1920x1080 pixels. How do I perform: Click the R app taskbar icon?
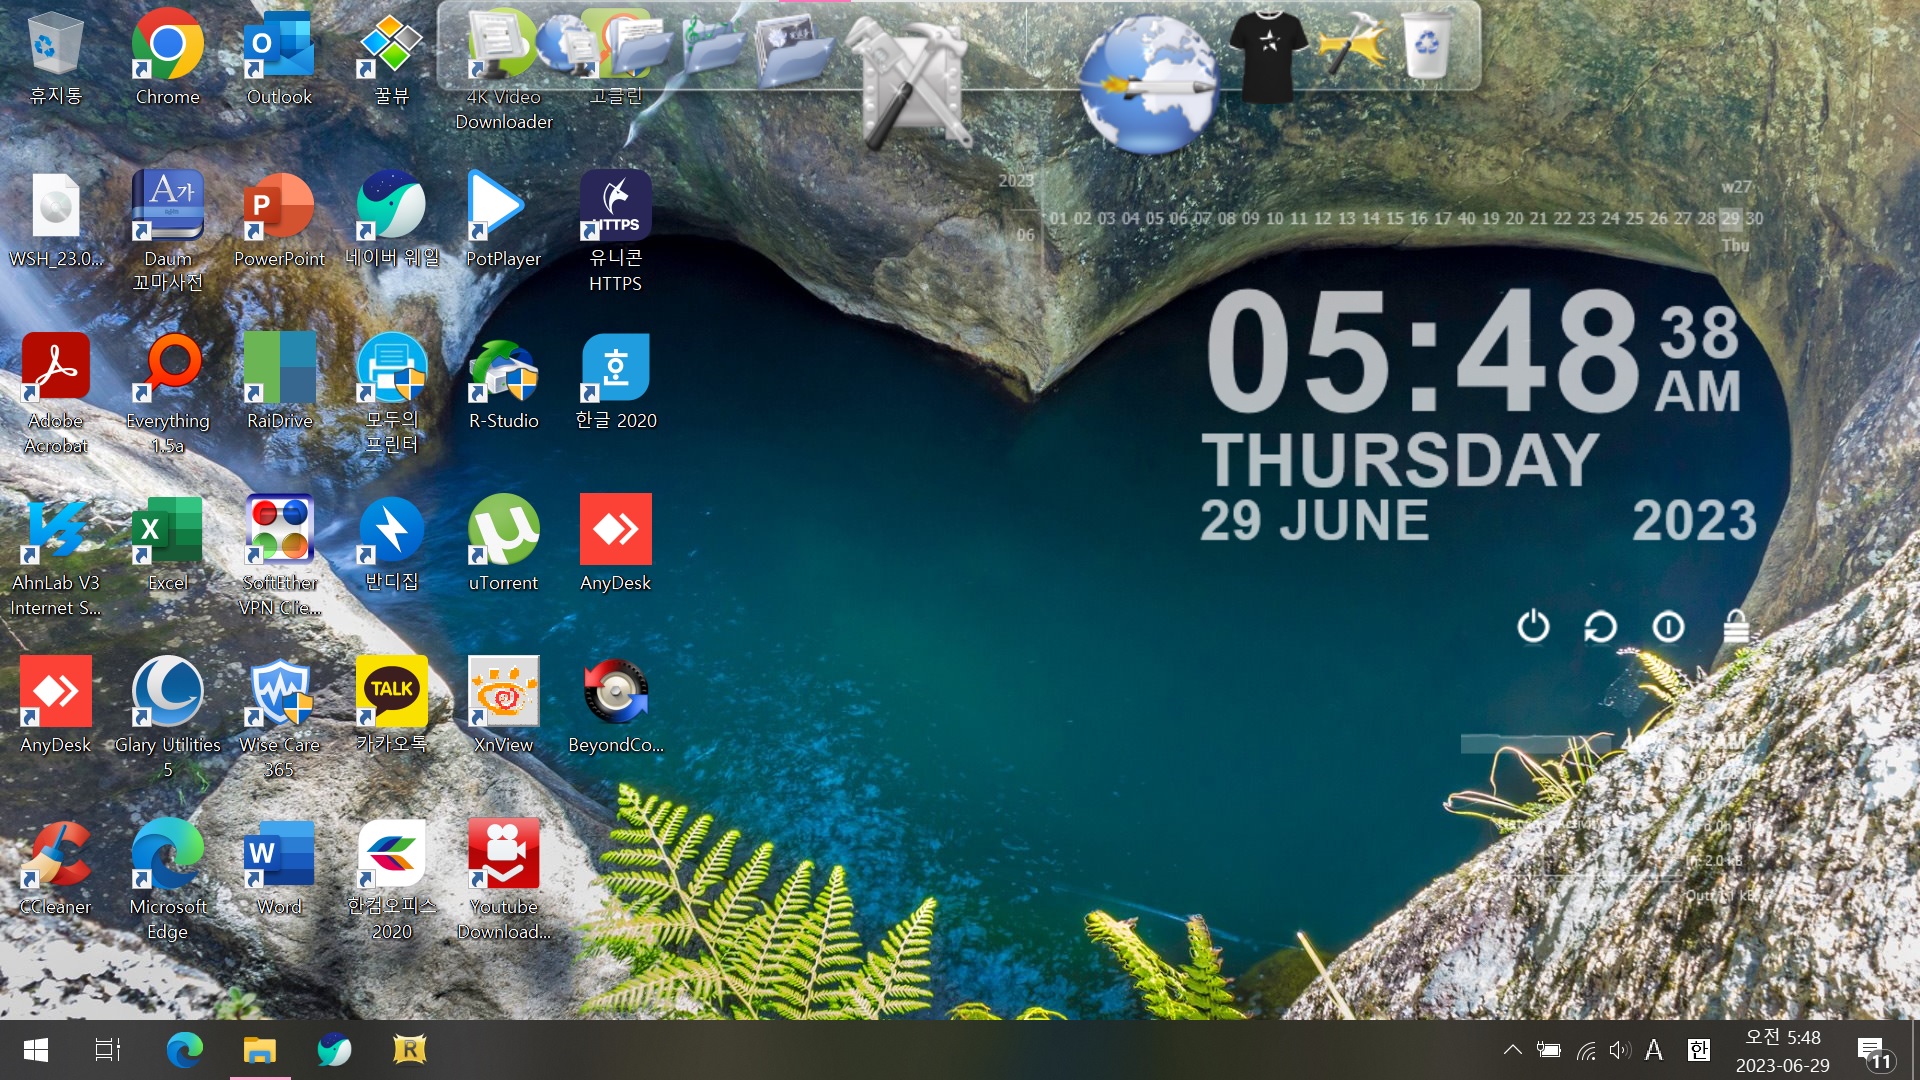pos(409,1050)
